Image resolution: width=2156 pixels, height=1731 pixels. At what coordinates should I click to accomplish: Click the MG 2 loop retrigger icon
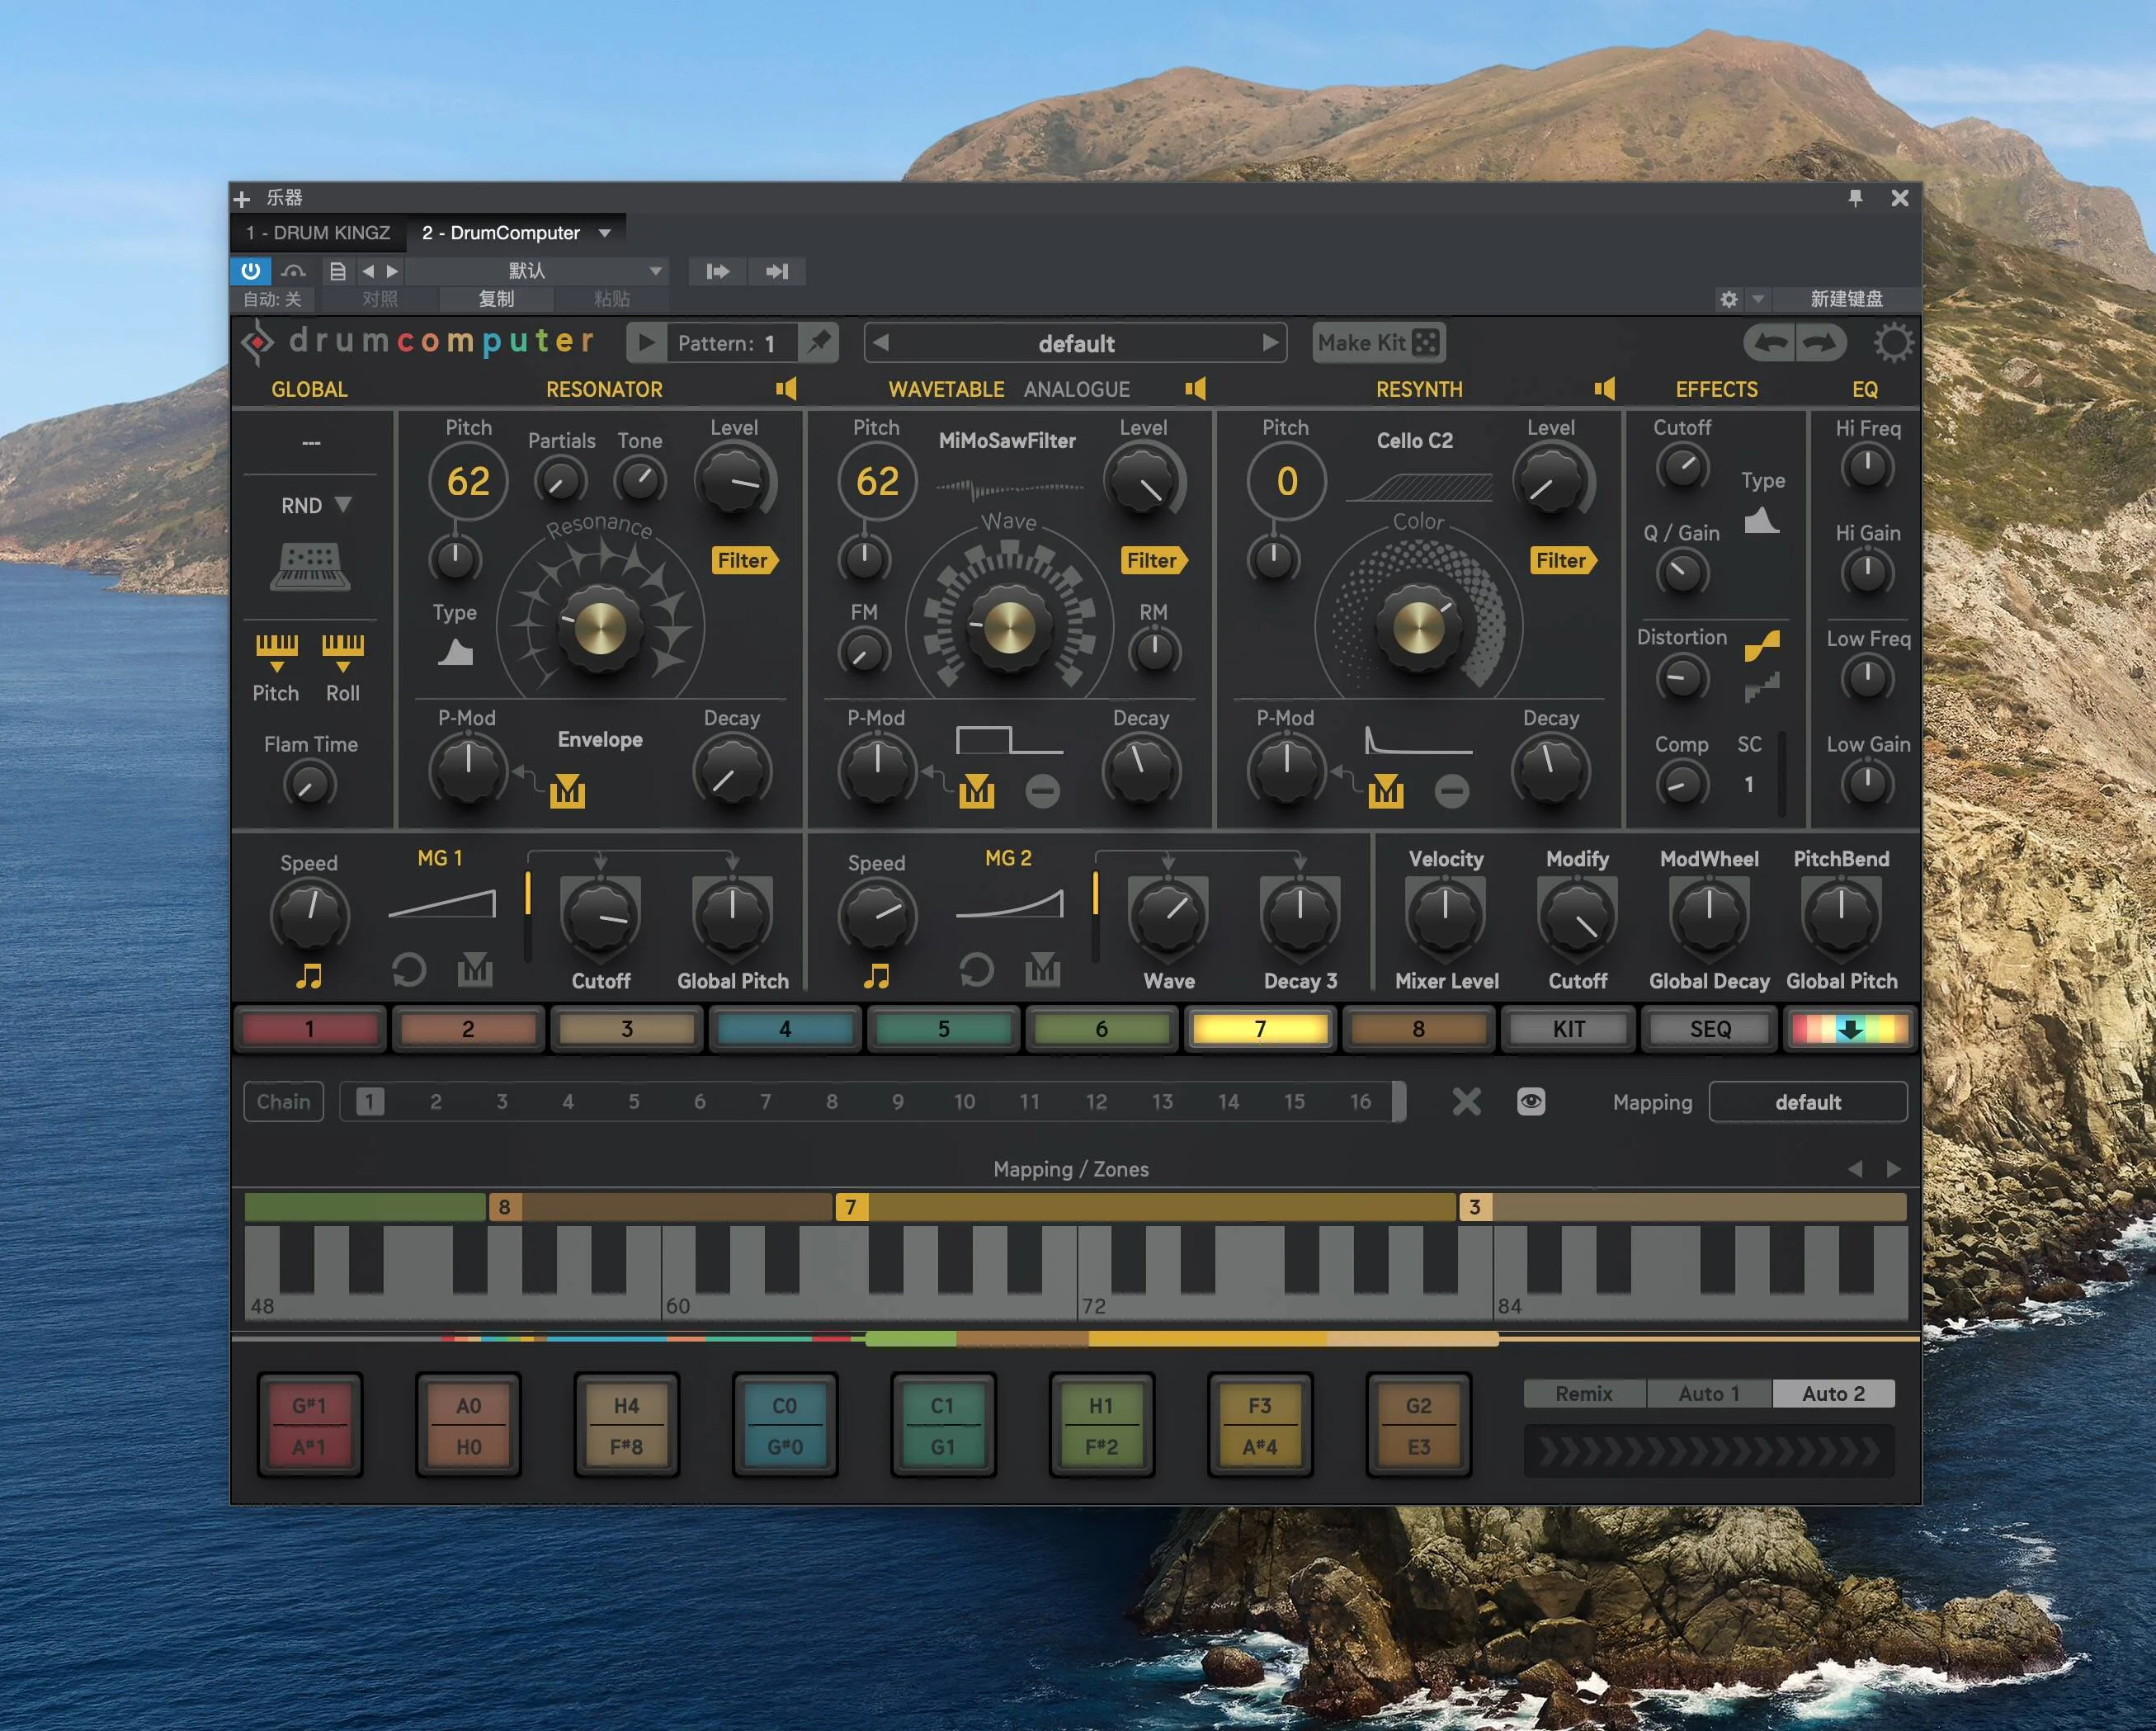(976, 969)
